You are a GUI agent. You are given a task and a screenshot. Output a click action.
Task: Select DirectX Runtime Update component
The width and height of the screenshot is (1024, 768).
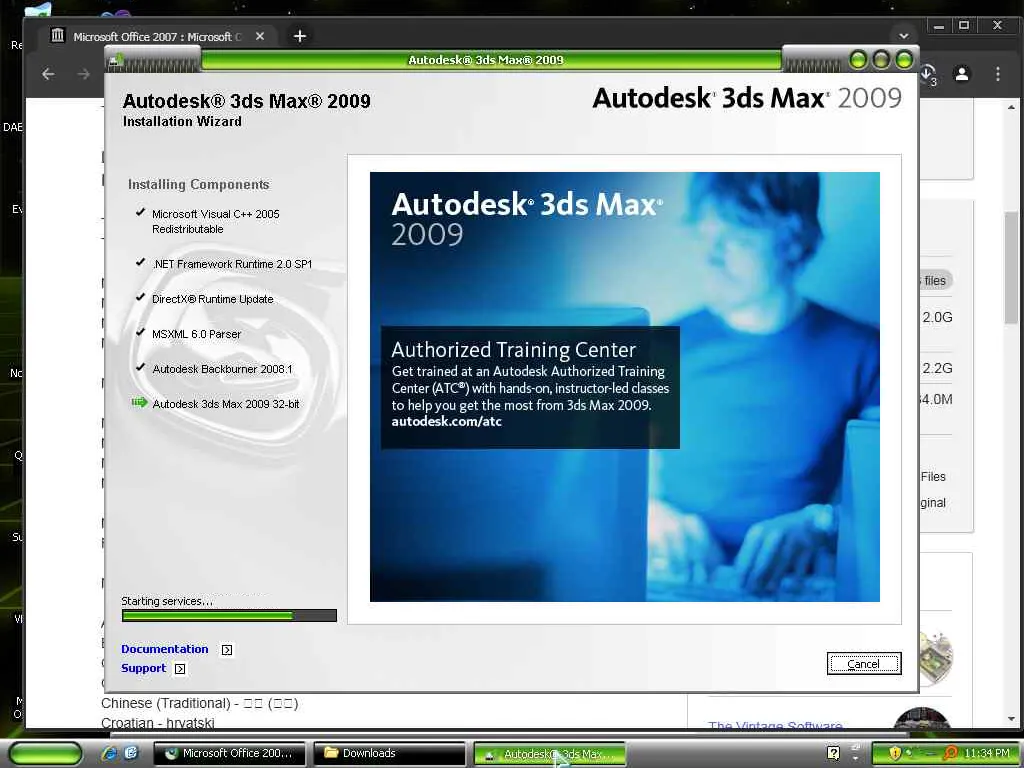(x=213, y=299)
